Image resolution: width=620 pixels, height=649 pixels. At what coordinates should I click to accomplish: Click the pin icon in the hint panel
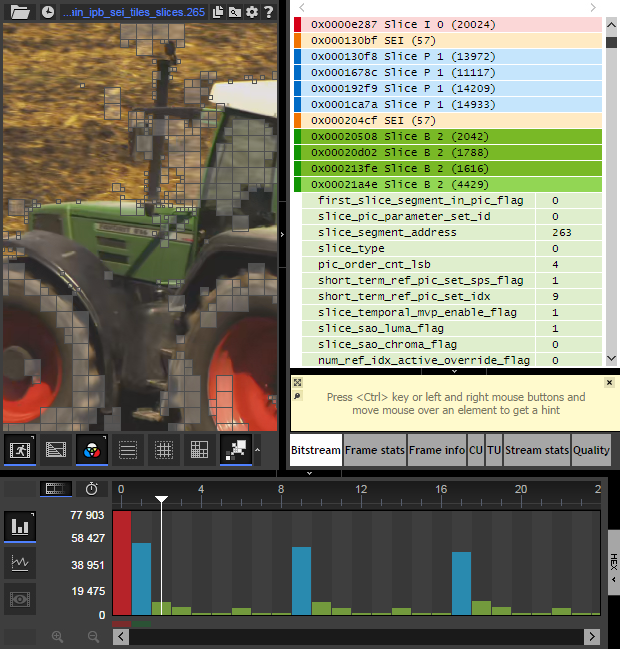(298, 396)
